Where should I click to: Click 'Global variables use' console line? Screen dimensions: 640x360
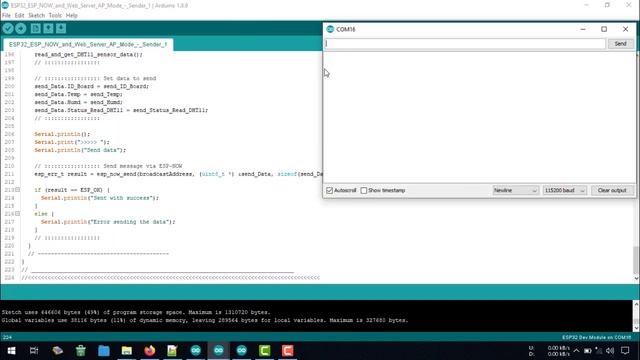[204, 320]
